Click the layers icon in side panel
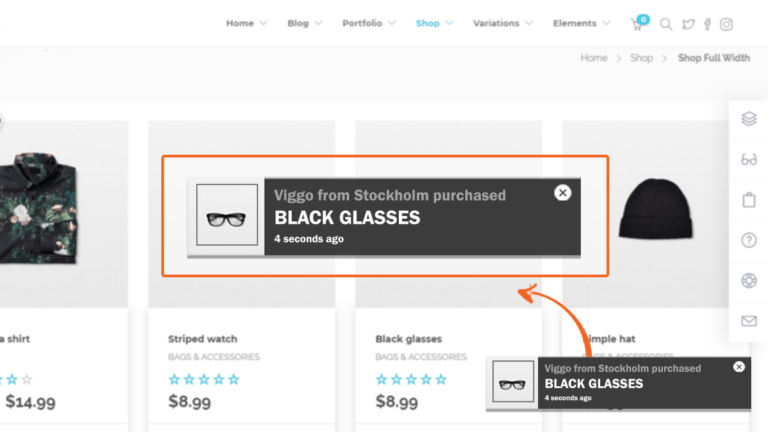This screenshot has height=432, width=768. [749, 119]
